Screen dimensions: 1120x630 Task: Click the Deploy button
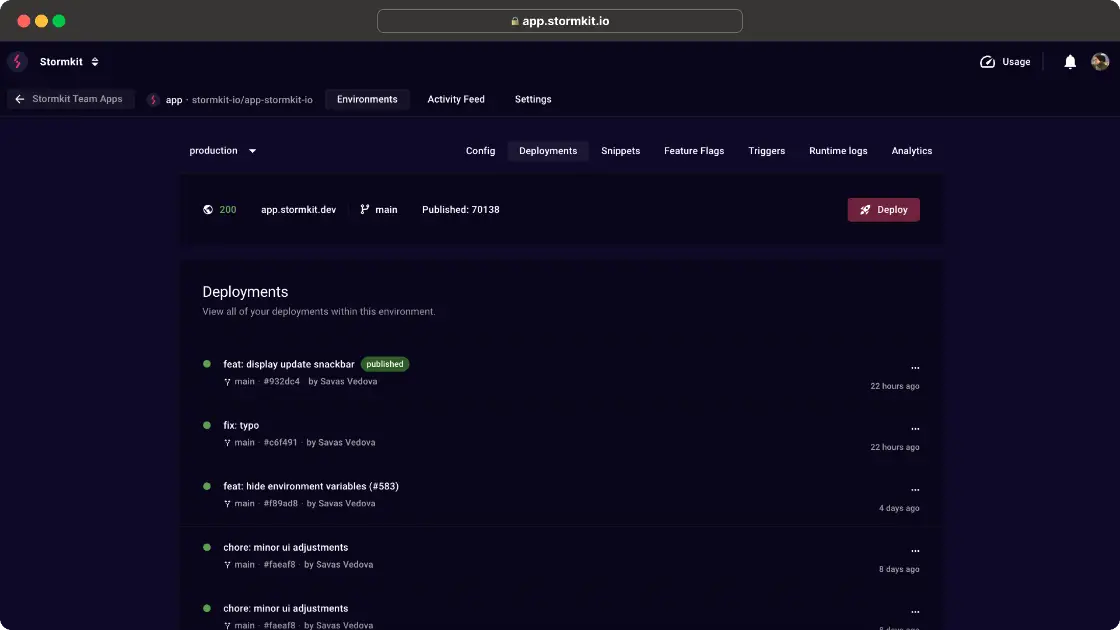click(884, 210)
